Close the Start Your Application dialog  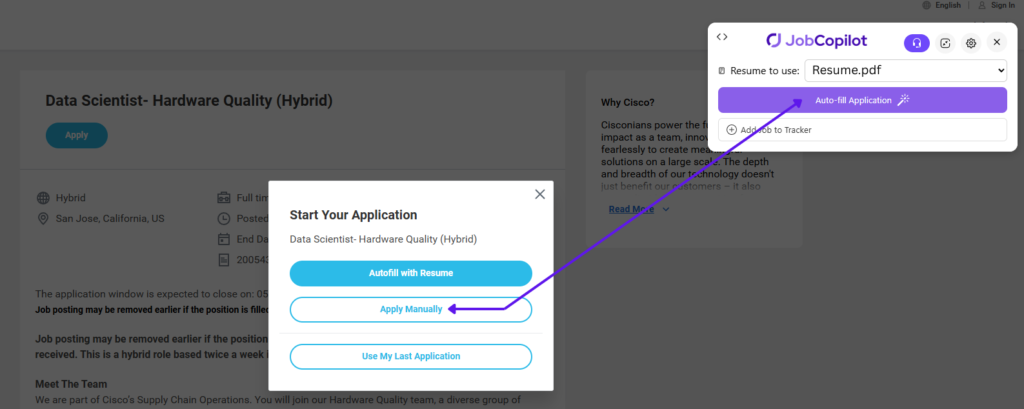click(540, 194)
